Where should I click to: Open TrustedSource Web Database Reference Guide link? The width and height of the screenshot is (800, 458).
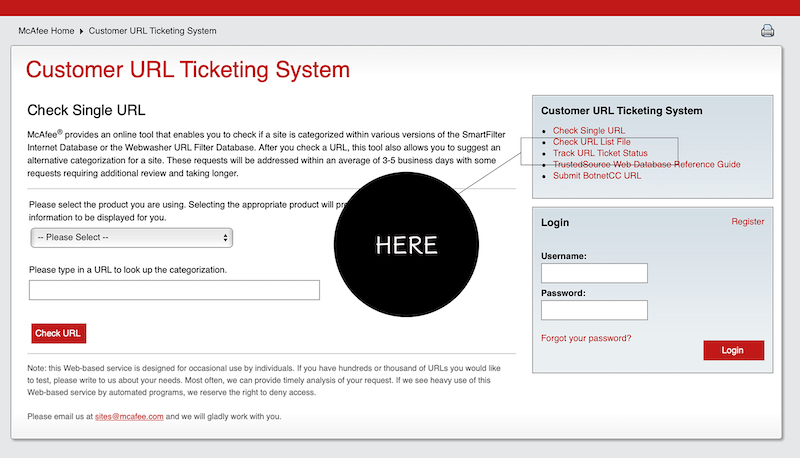(x=646, y=164)
